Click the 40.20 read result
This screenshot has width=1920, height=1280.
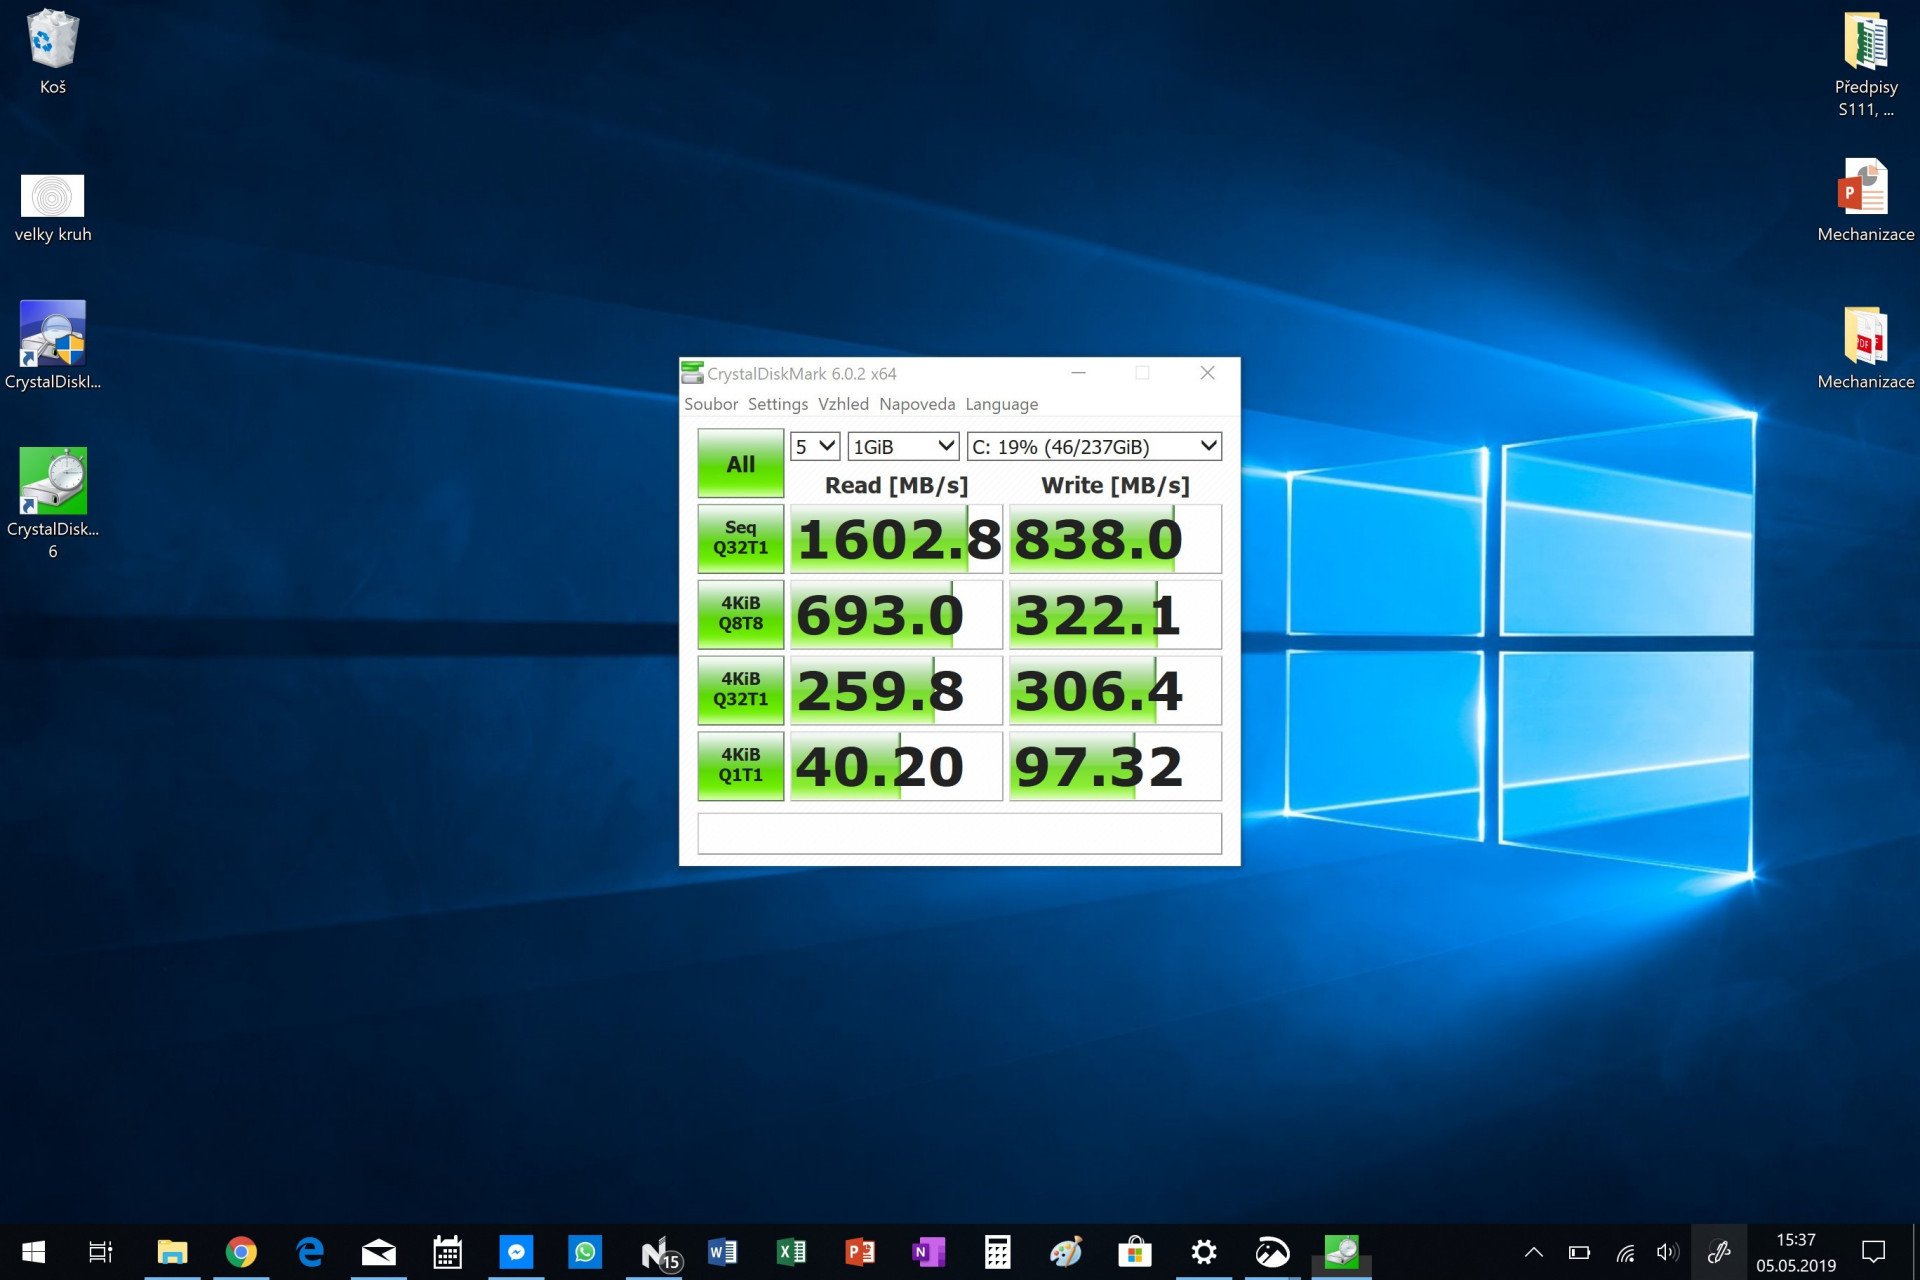pyautogui.click(x=896, y=767)
